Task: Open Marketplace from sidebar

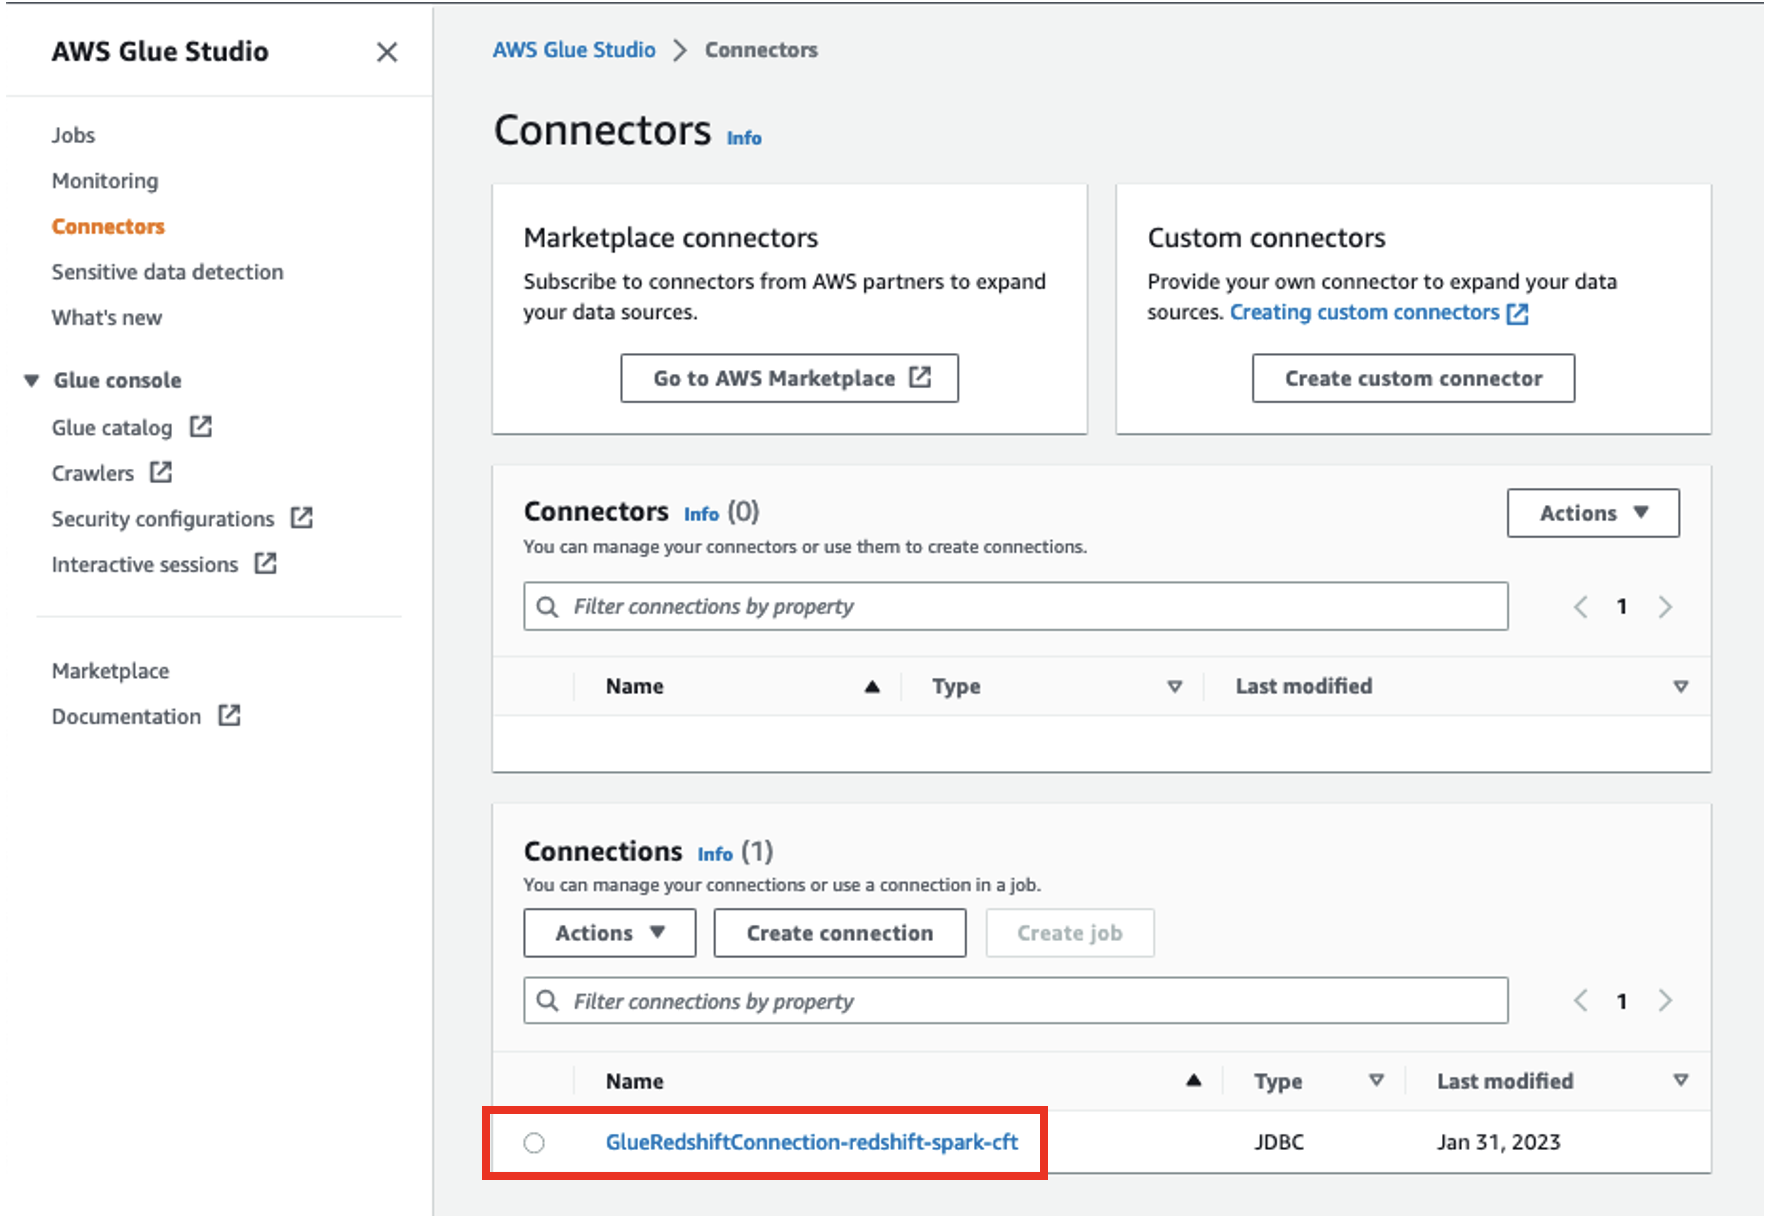Action: click(110, 671)
